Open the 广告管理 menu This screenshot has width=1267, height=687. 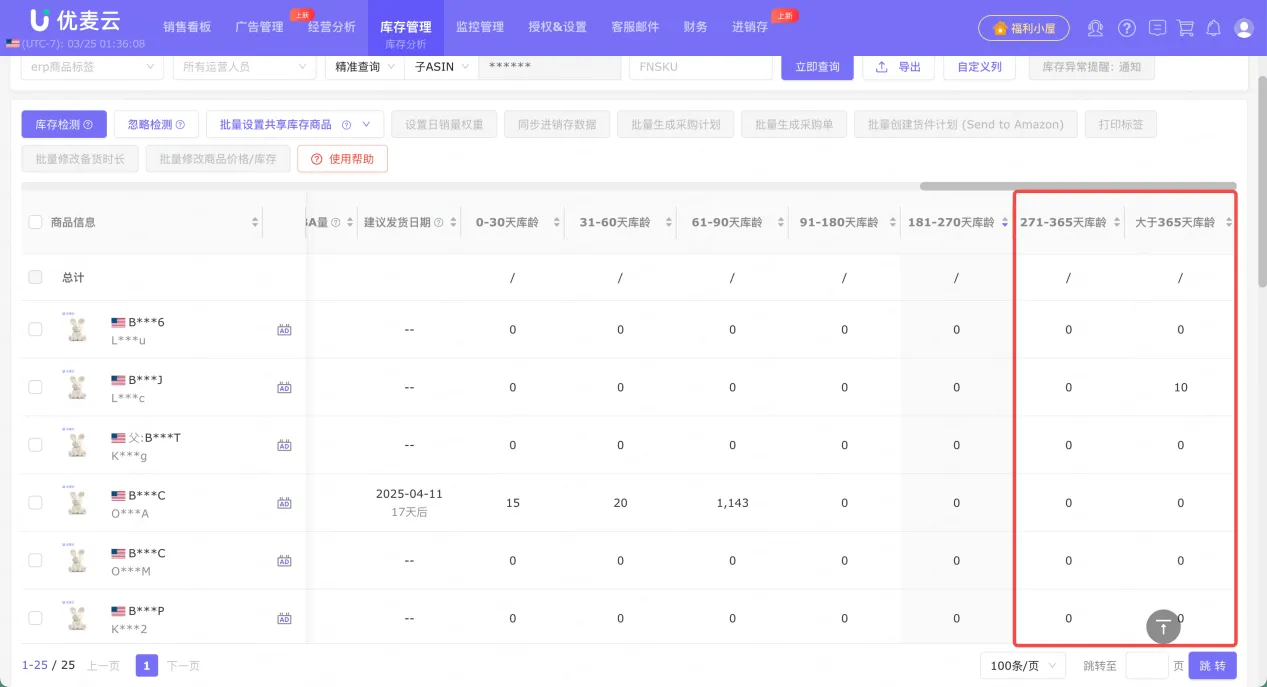(259, 27)
